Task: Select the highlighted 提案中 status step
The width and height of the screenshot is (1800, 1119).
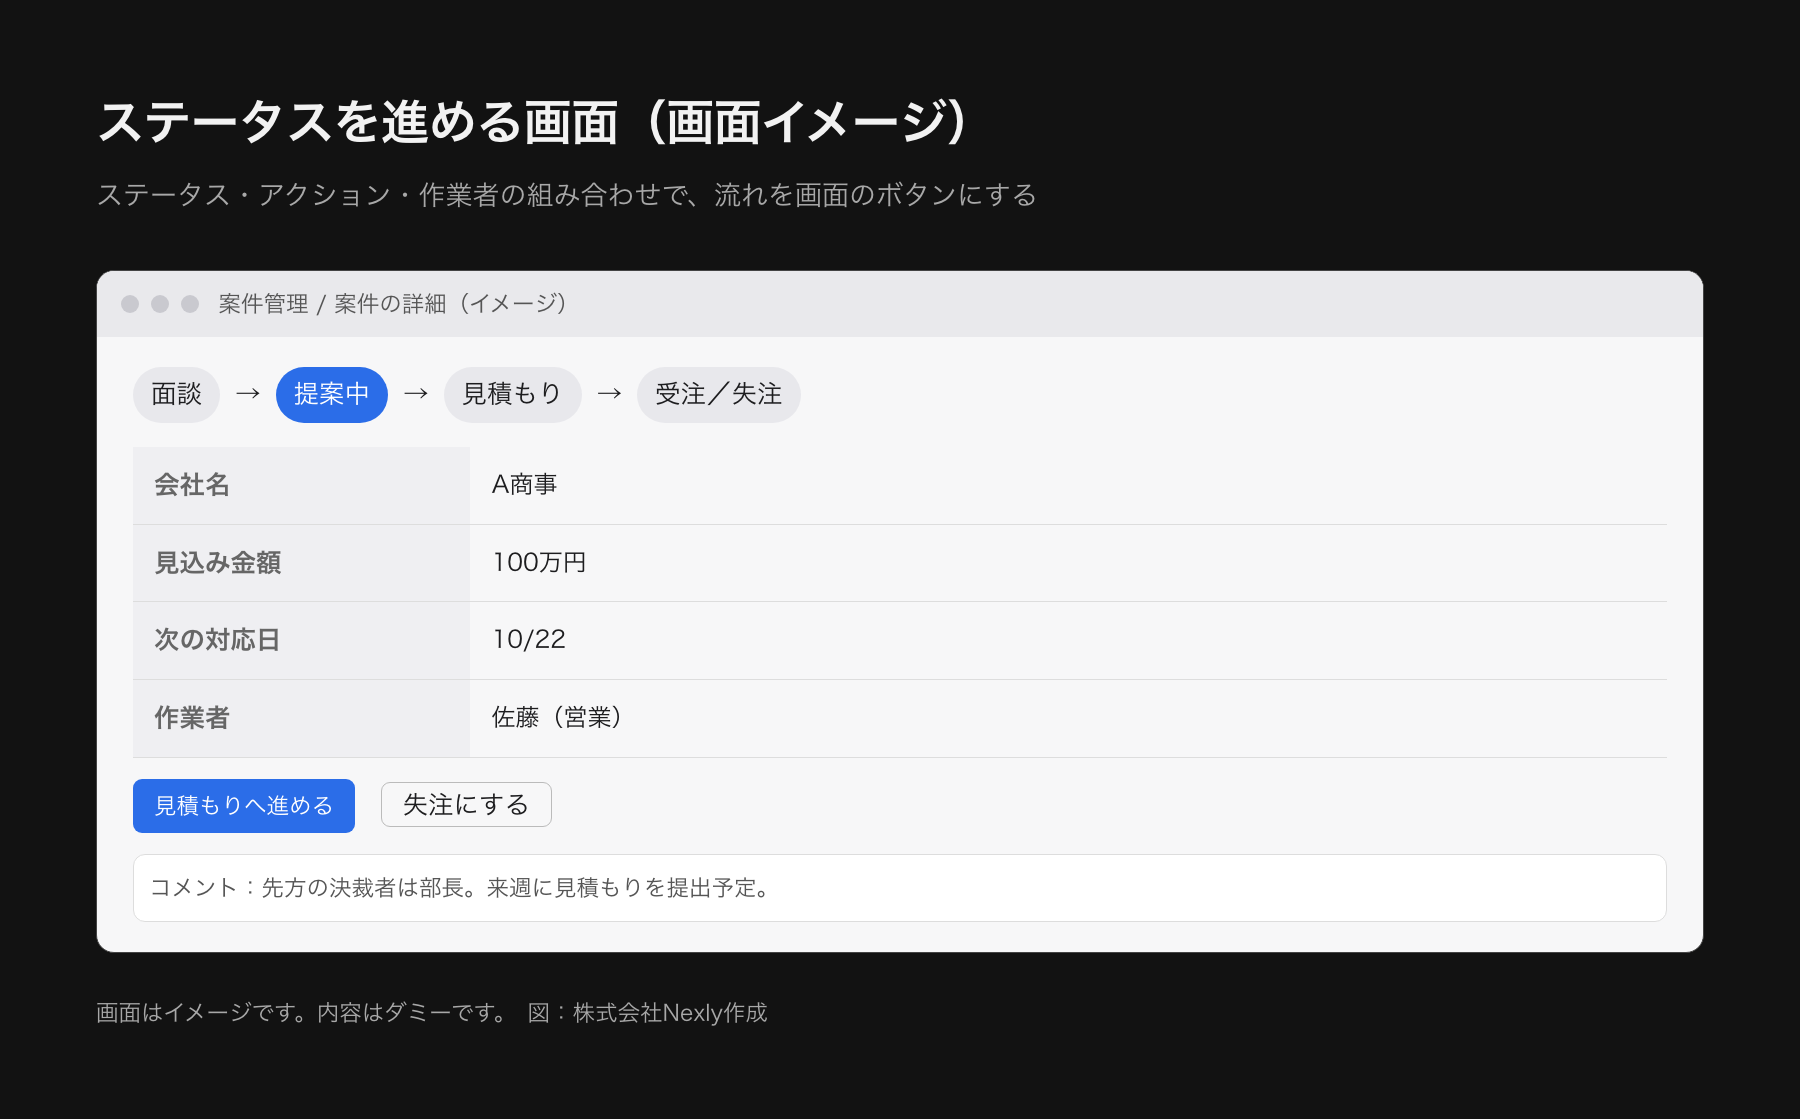Action: (332, 394)
